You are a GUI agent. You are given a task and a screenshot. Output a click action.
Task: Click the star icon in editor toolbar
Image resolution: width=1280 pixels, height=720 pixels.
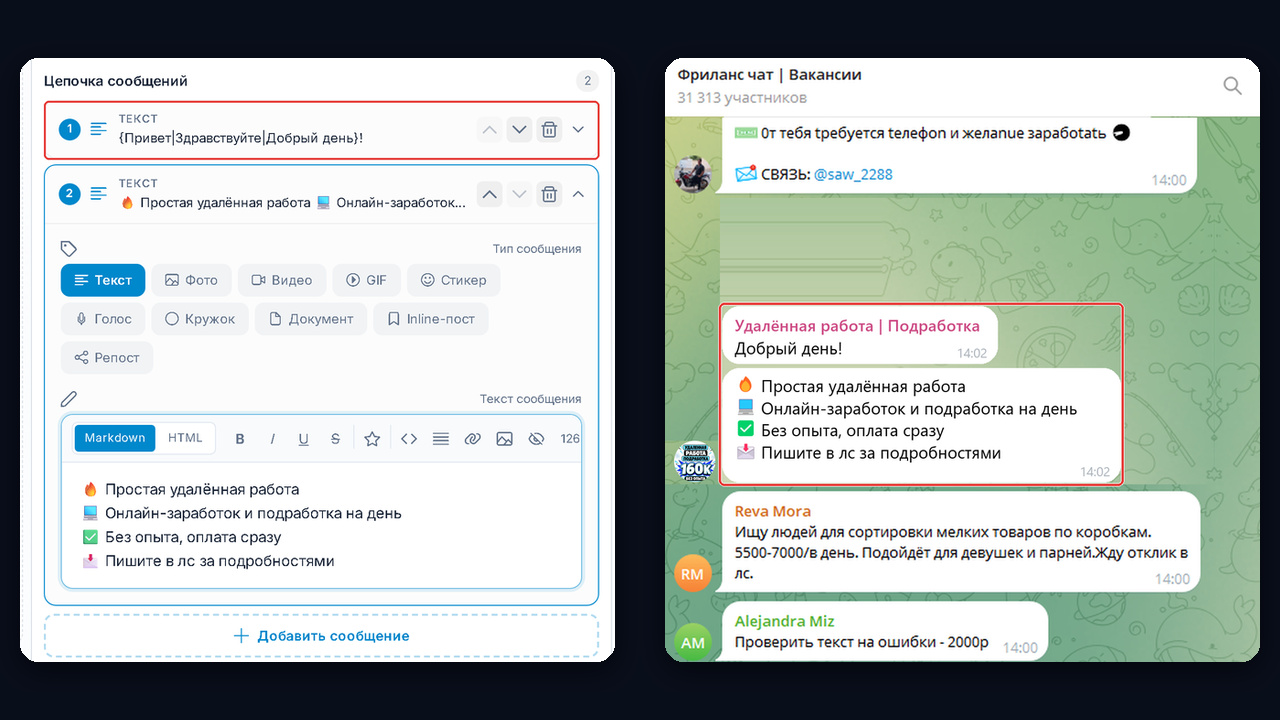pyautogui.click(x=372, y=439)
